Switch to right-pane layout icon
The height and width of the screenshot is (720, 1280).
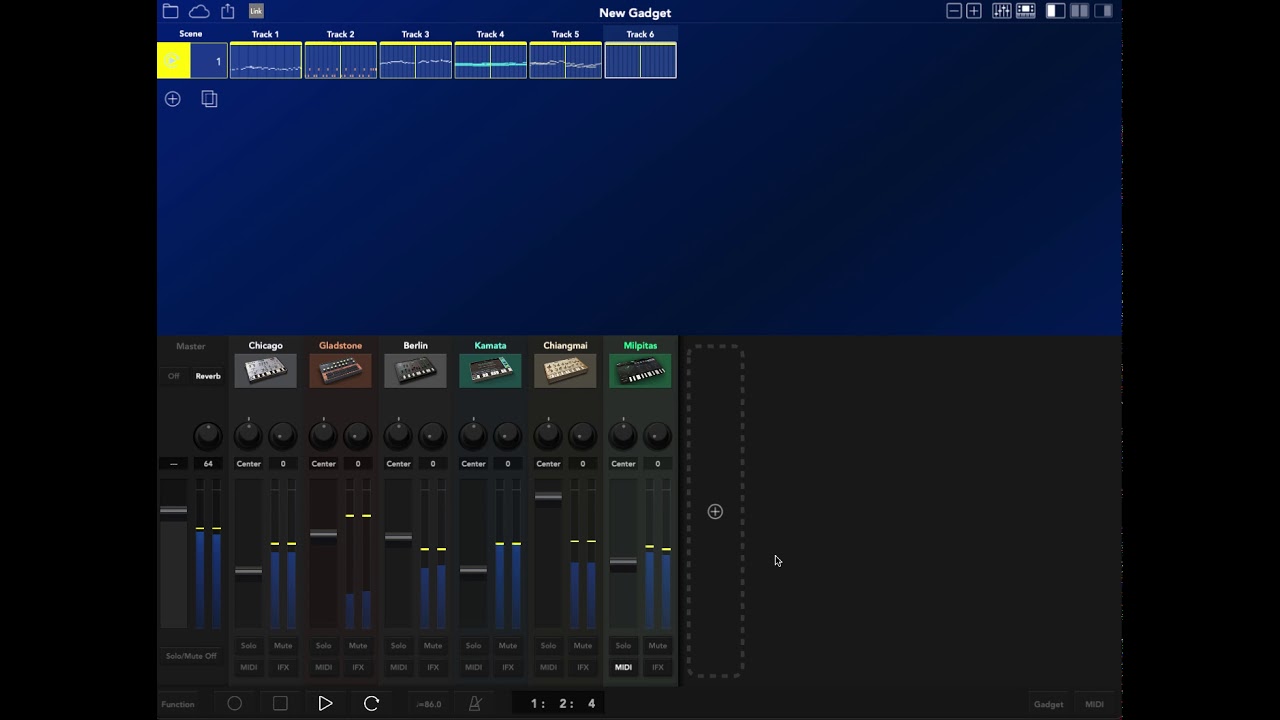(1103, 11)
